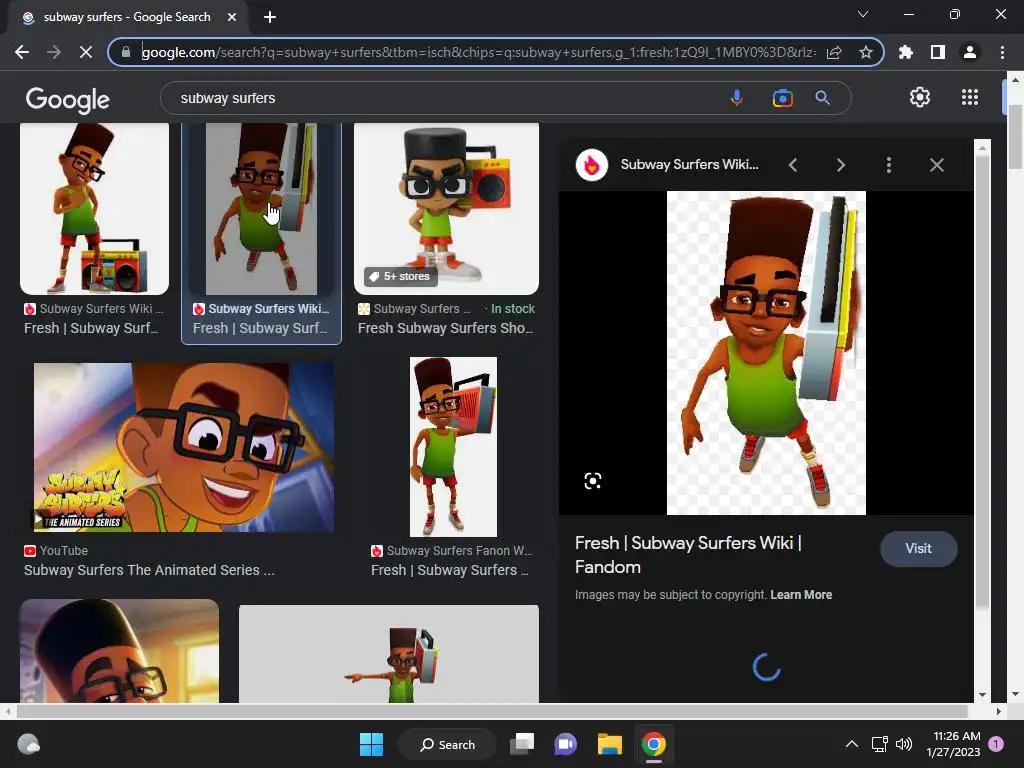This screenshot has height=768, width=1024.
Task: Open selected Fresh Wiki thumbnail
Action: coord(261,209)
